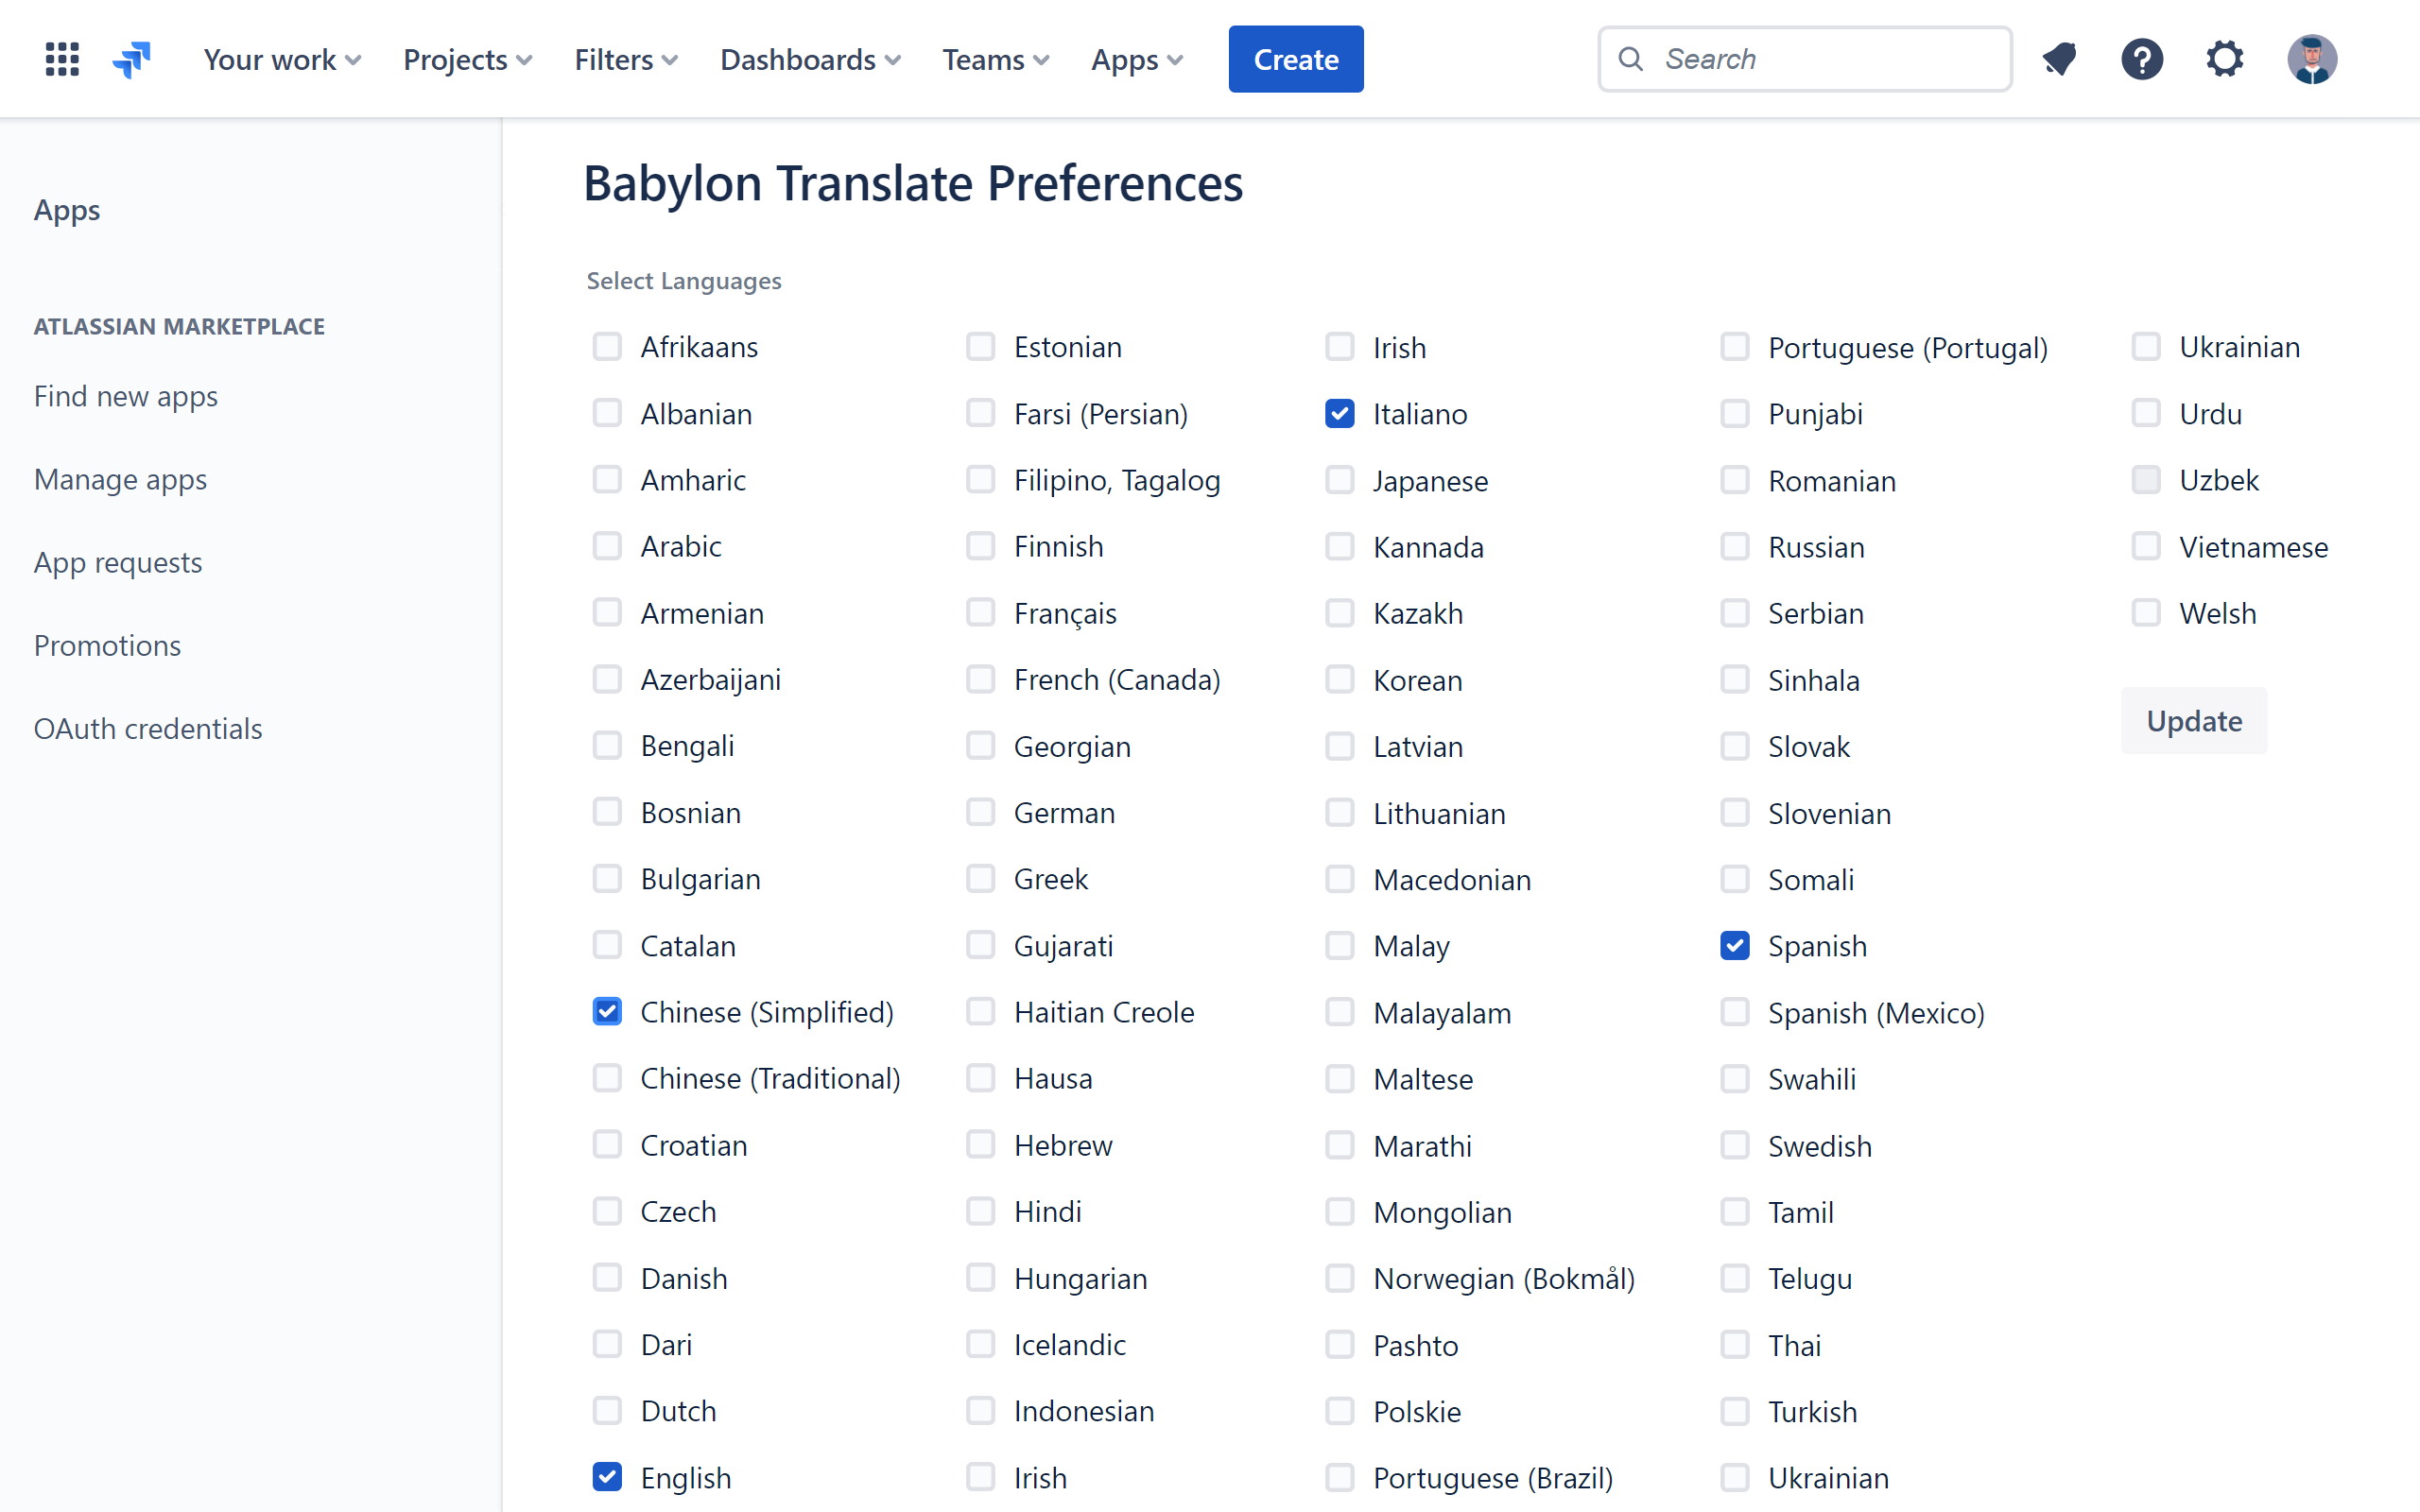
Task: Open Manage apps in sidebar
Action: 120,479
